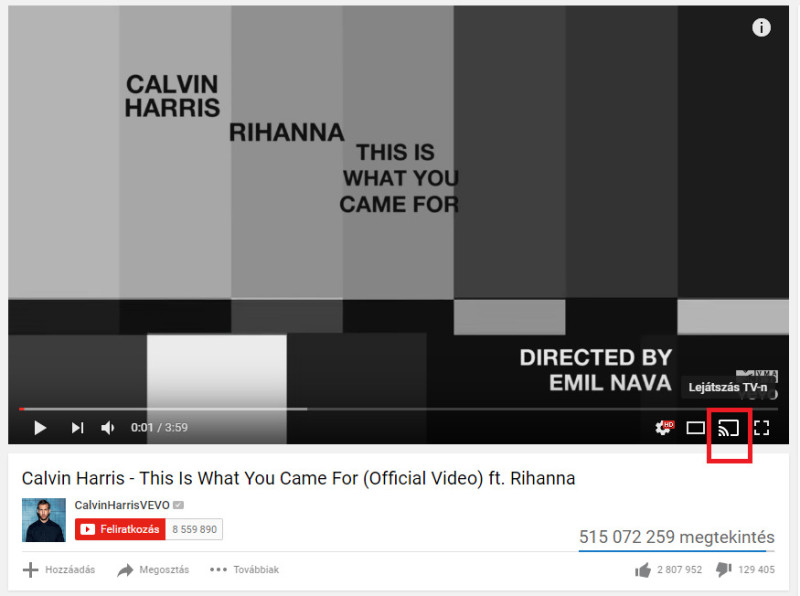This screenshot has height=596, width=800.
Task: Show video info card
Action: coord(761,27)
